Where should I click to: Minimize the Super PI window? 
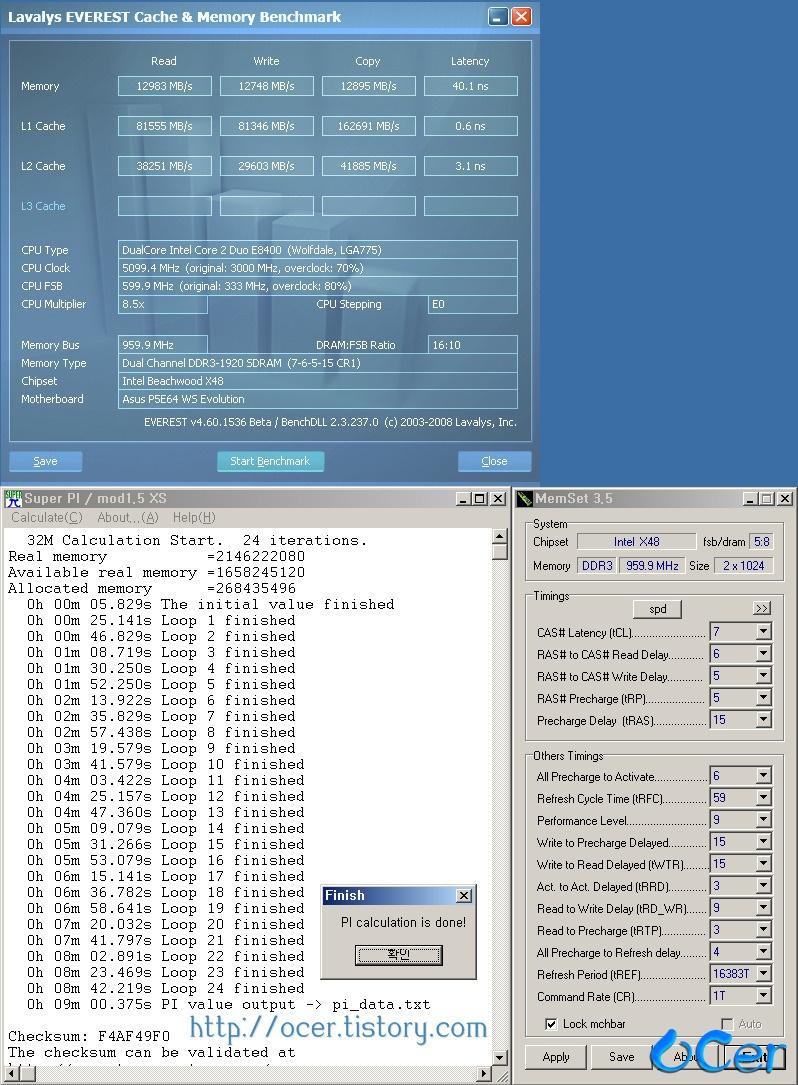point(463,498)
